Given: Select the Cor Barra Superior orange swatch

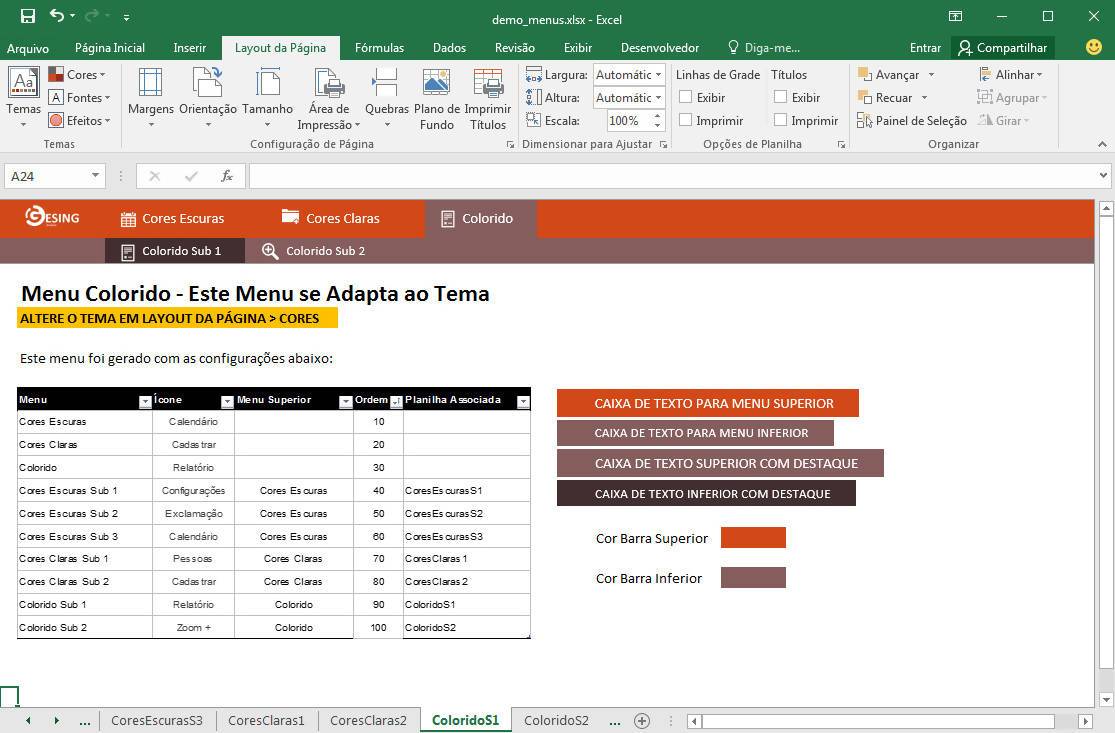Looking at the screenshot, I should point(753,538).
